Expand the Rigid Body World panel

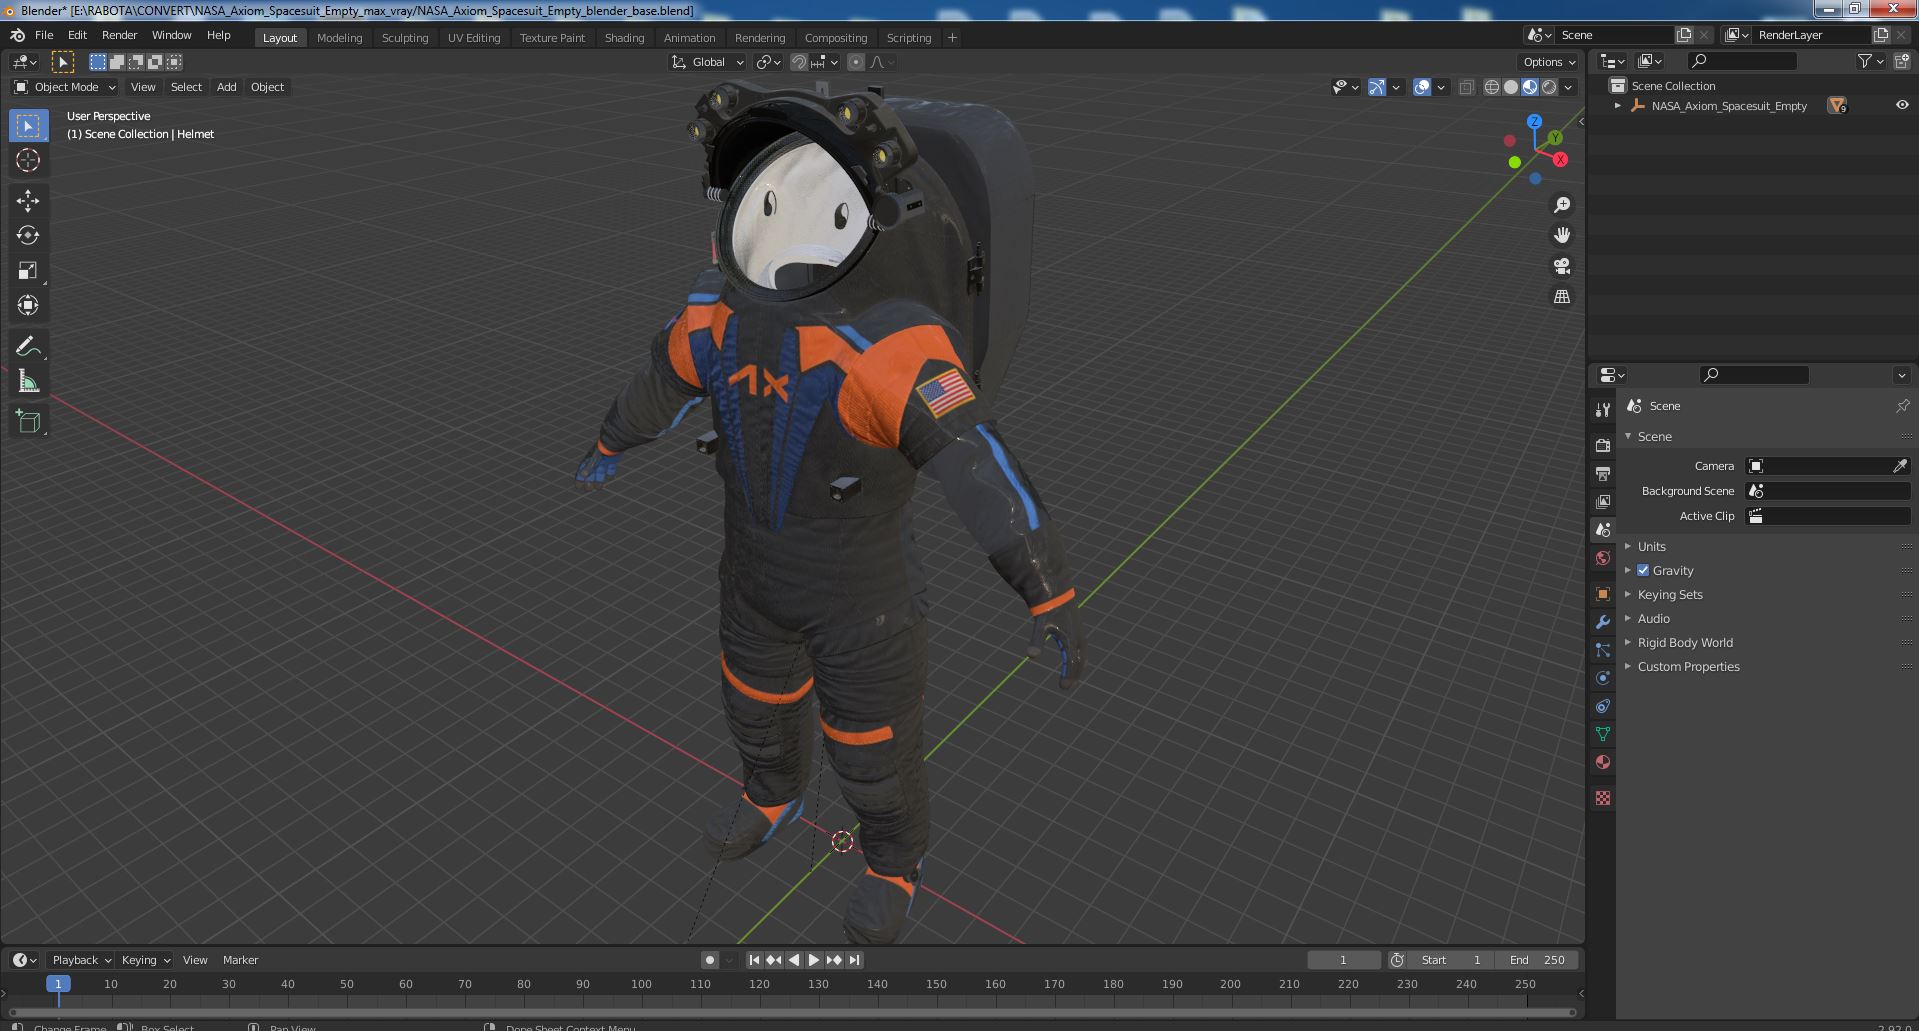[1684, 642]
